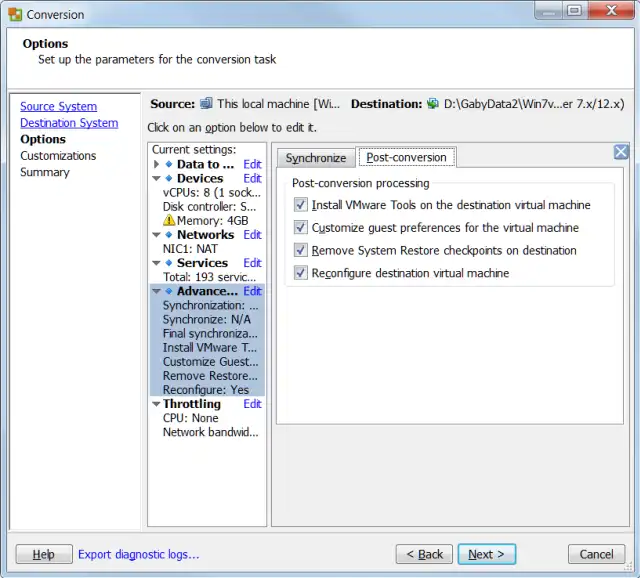The height and width of the screenshot is (578, 640).
Task: Uncheck Remove System Restore checkpoints on destination
Action: 301,250
